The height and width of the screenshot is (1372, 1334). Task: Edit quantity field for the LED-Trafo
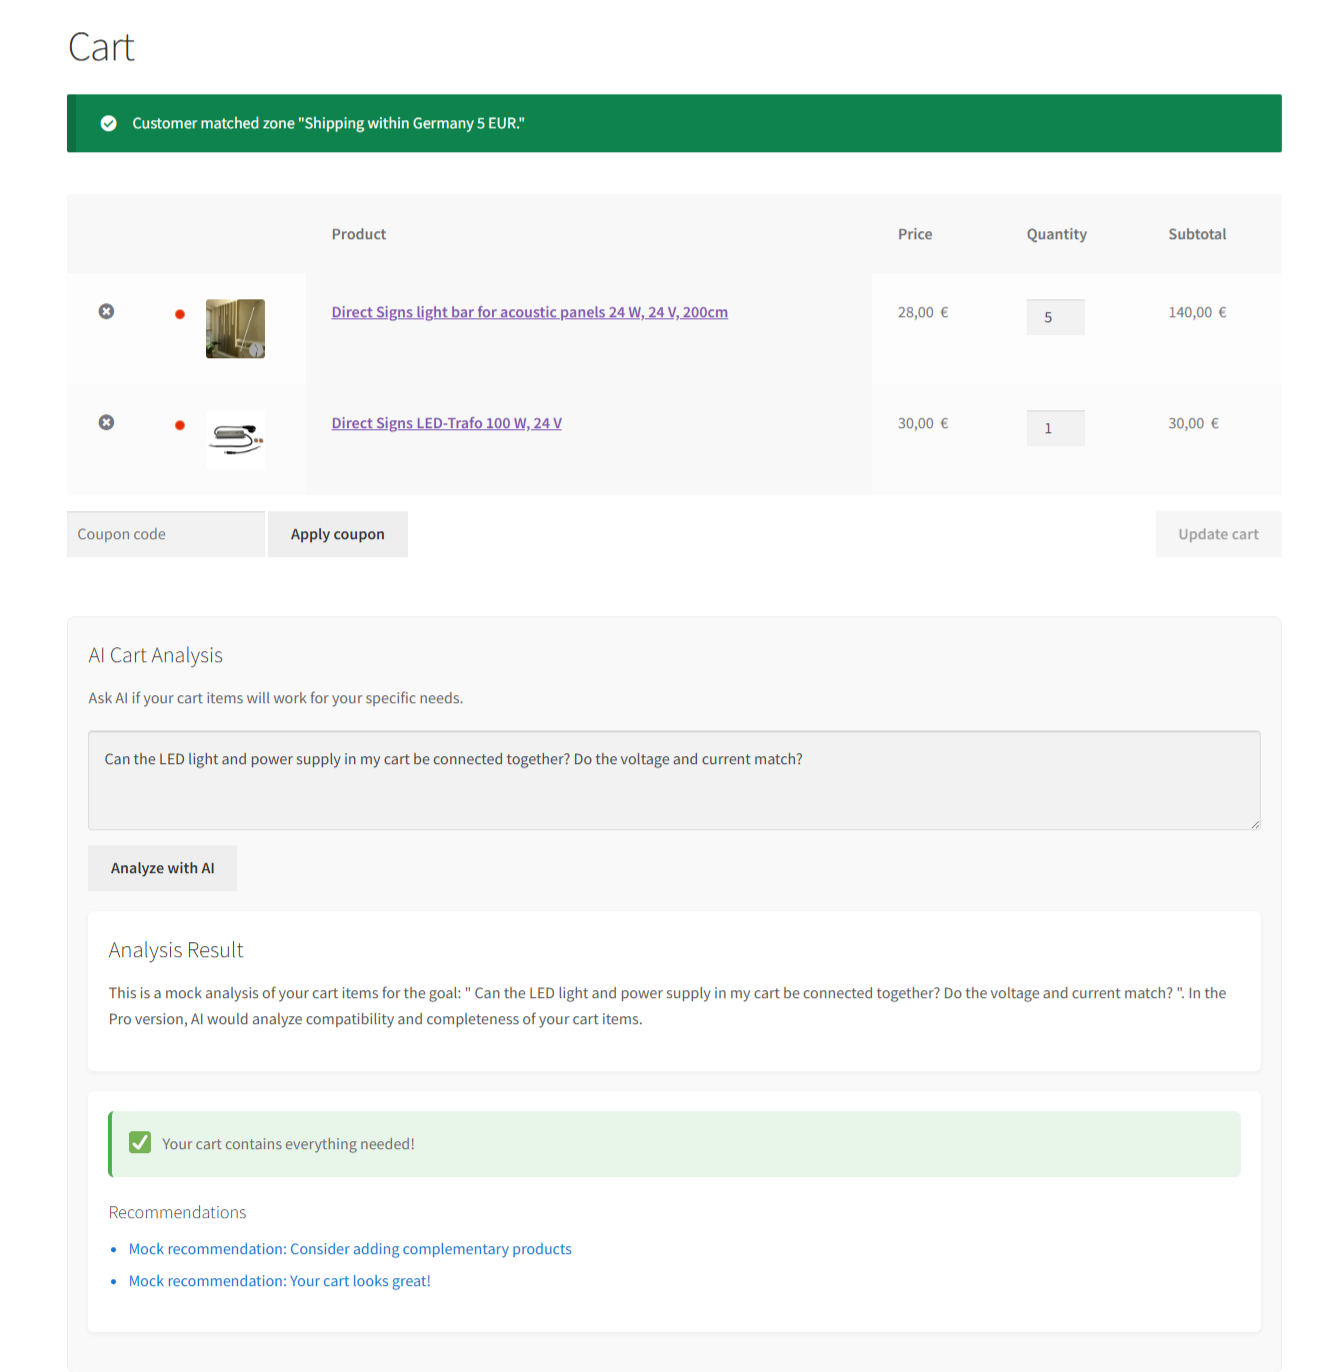click(1055, 428)
